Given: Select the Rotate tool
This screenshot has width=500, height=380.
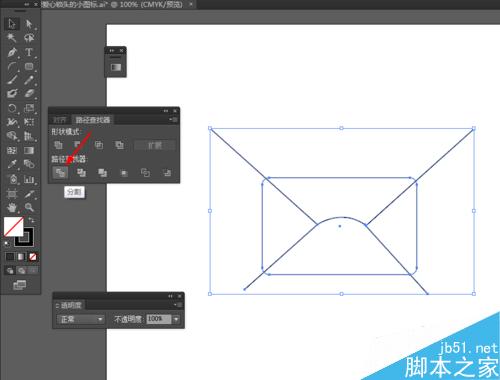Looking at the screenshot, I should tap(12, 108).
